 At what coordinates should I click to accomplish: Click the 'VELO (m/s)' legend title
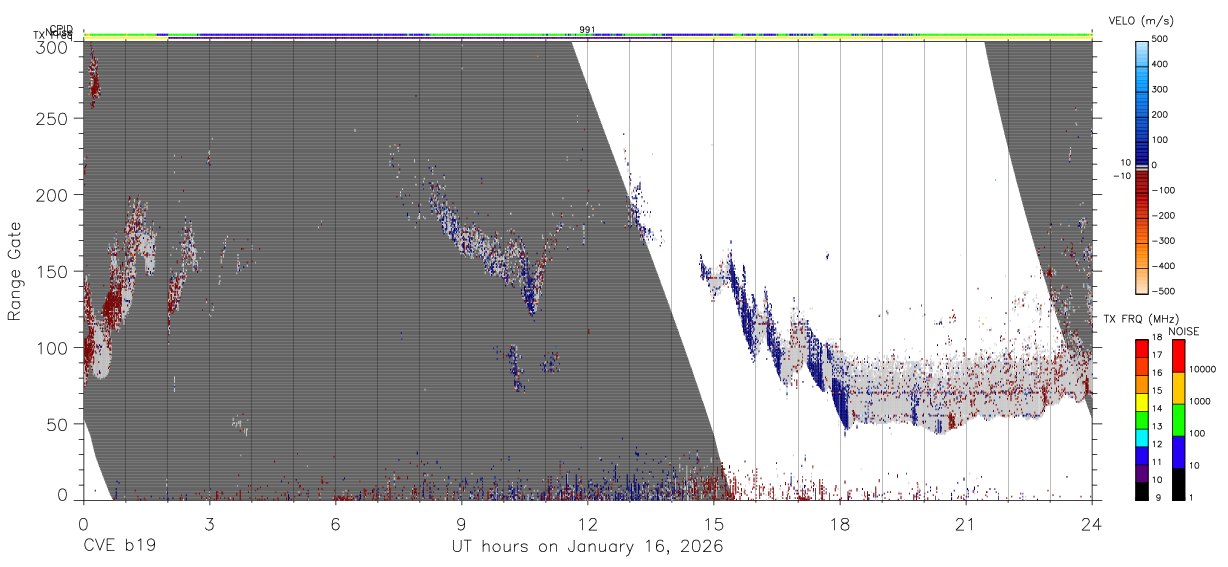point(1141,21)
